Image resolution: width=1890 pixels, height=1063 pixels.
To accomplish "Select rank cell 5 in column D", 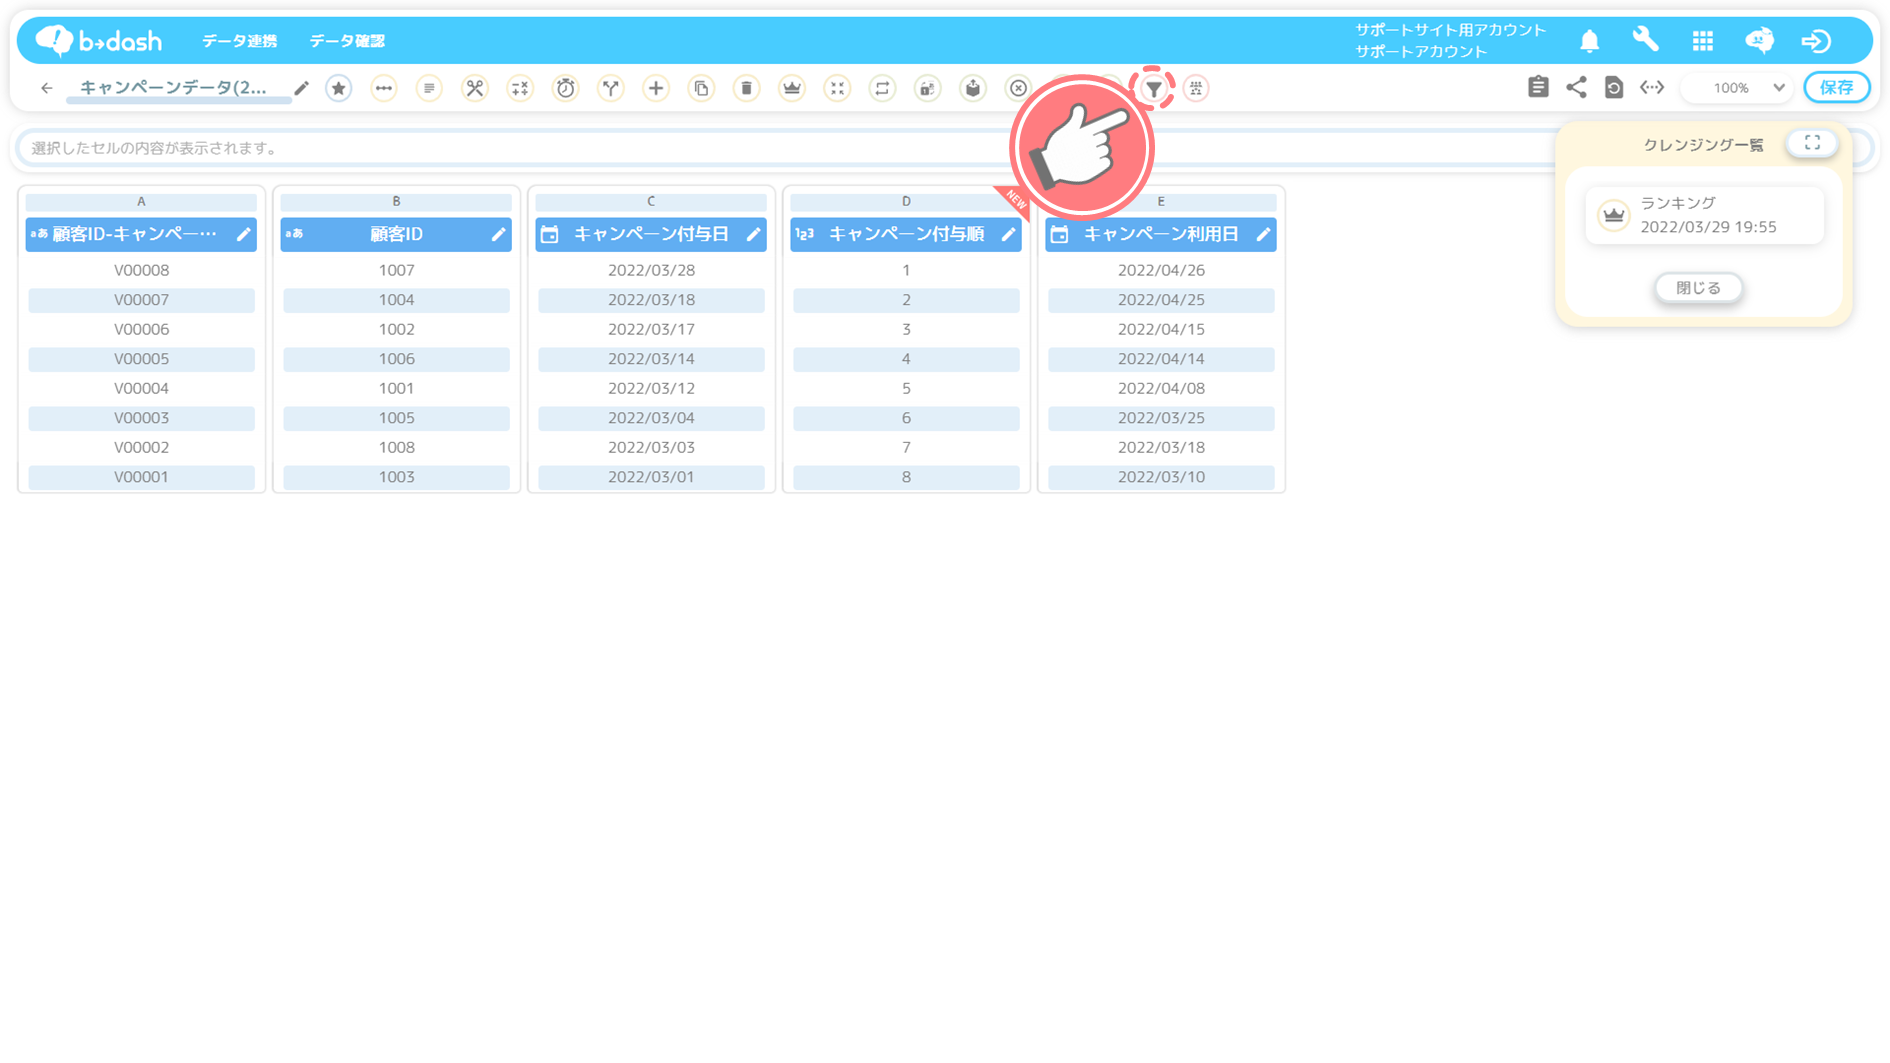I will coord(906,388).
